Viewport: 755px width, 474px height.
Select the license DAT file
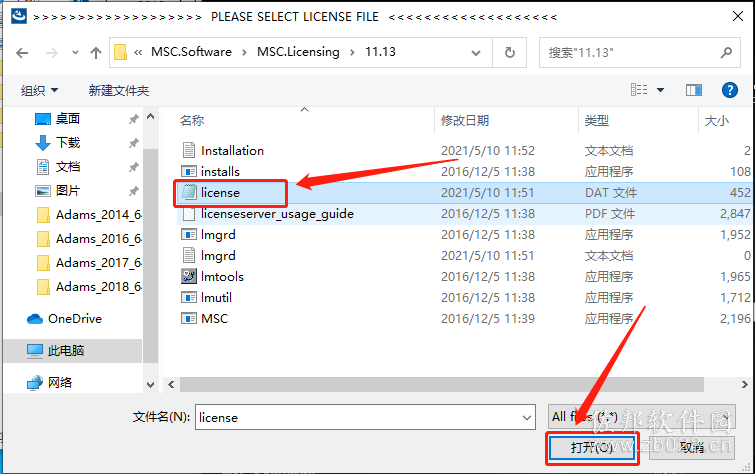pos(220,193)
